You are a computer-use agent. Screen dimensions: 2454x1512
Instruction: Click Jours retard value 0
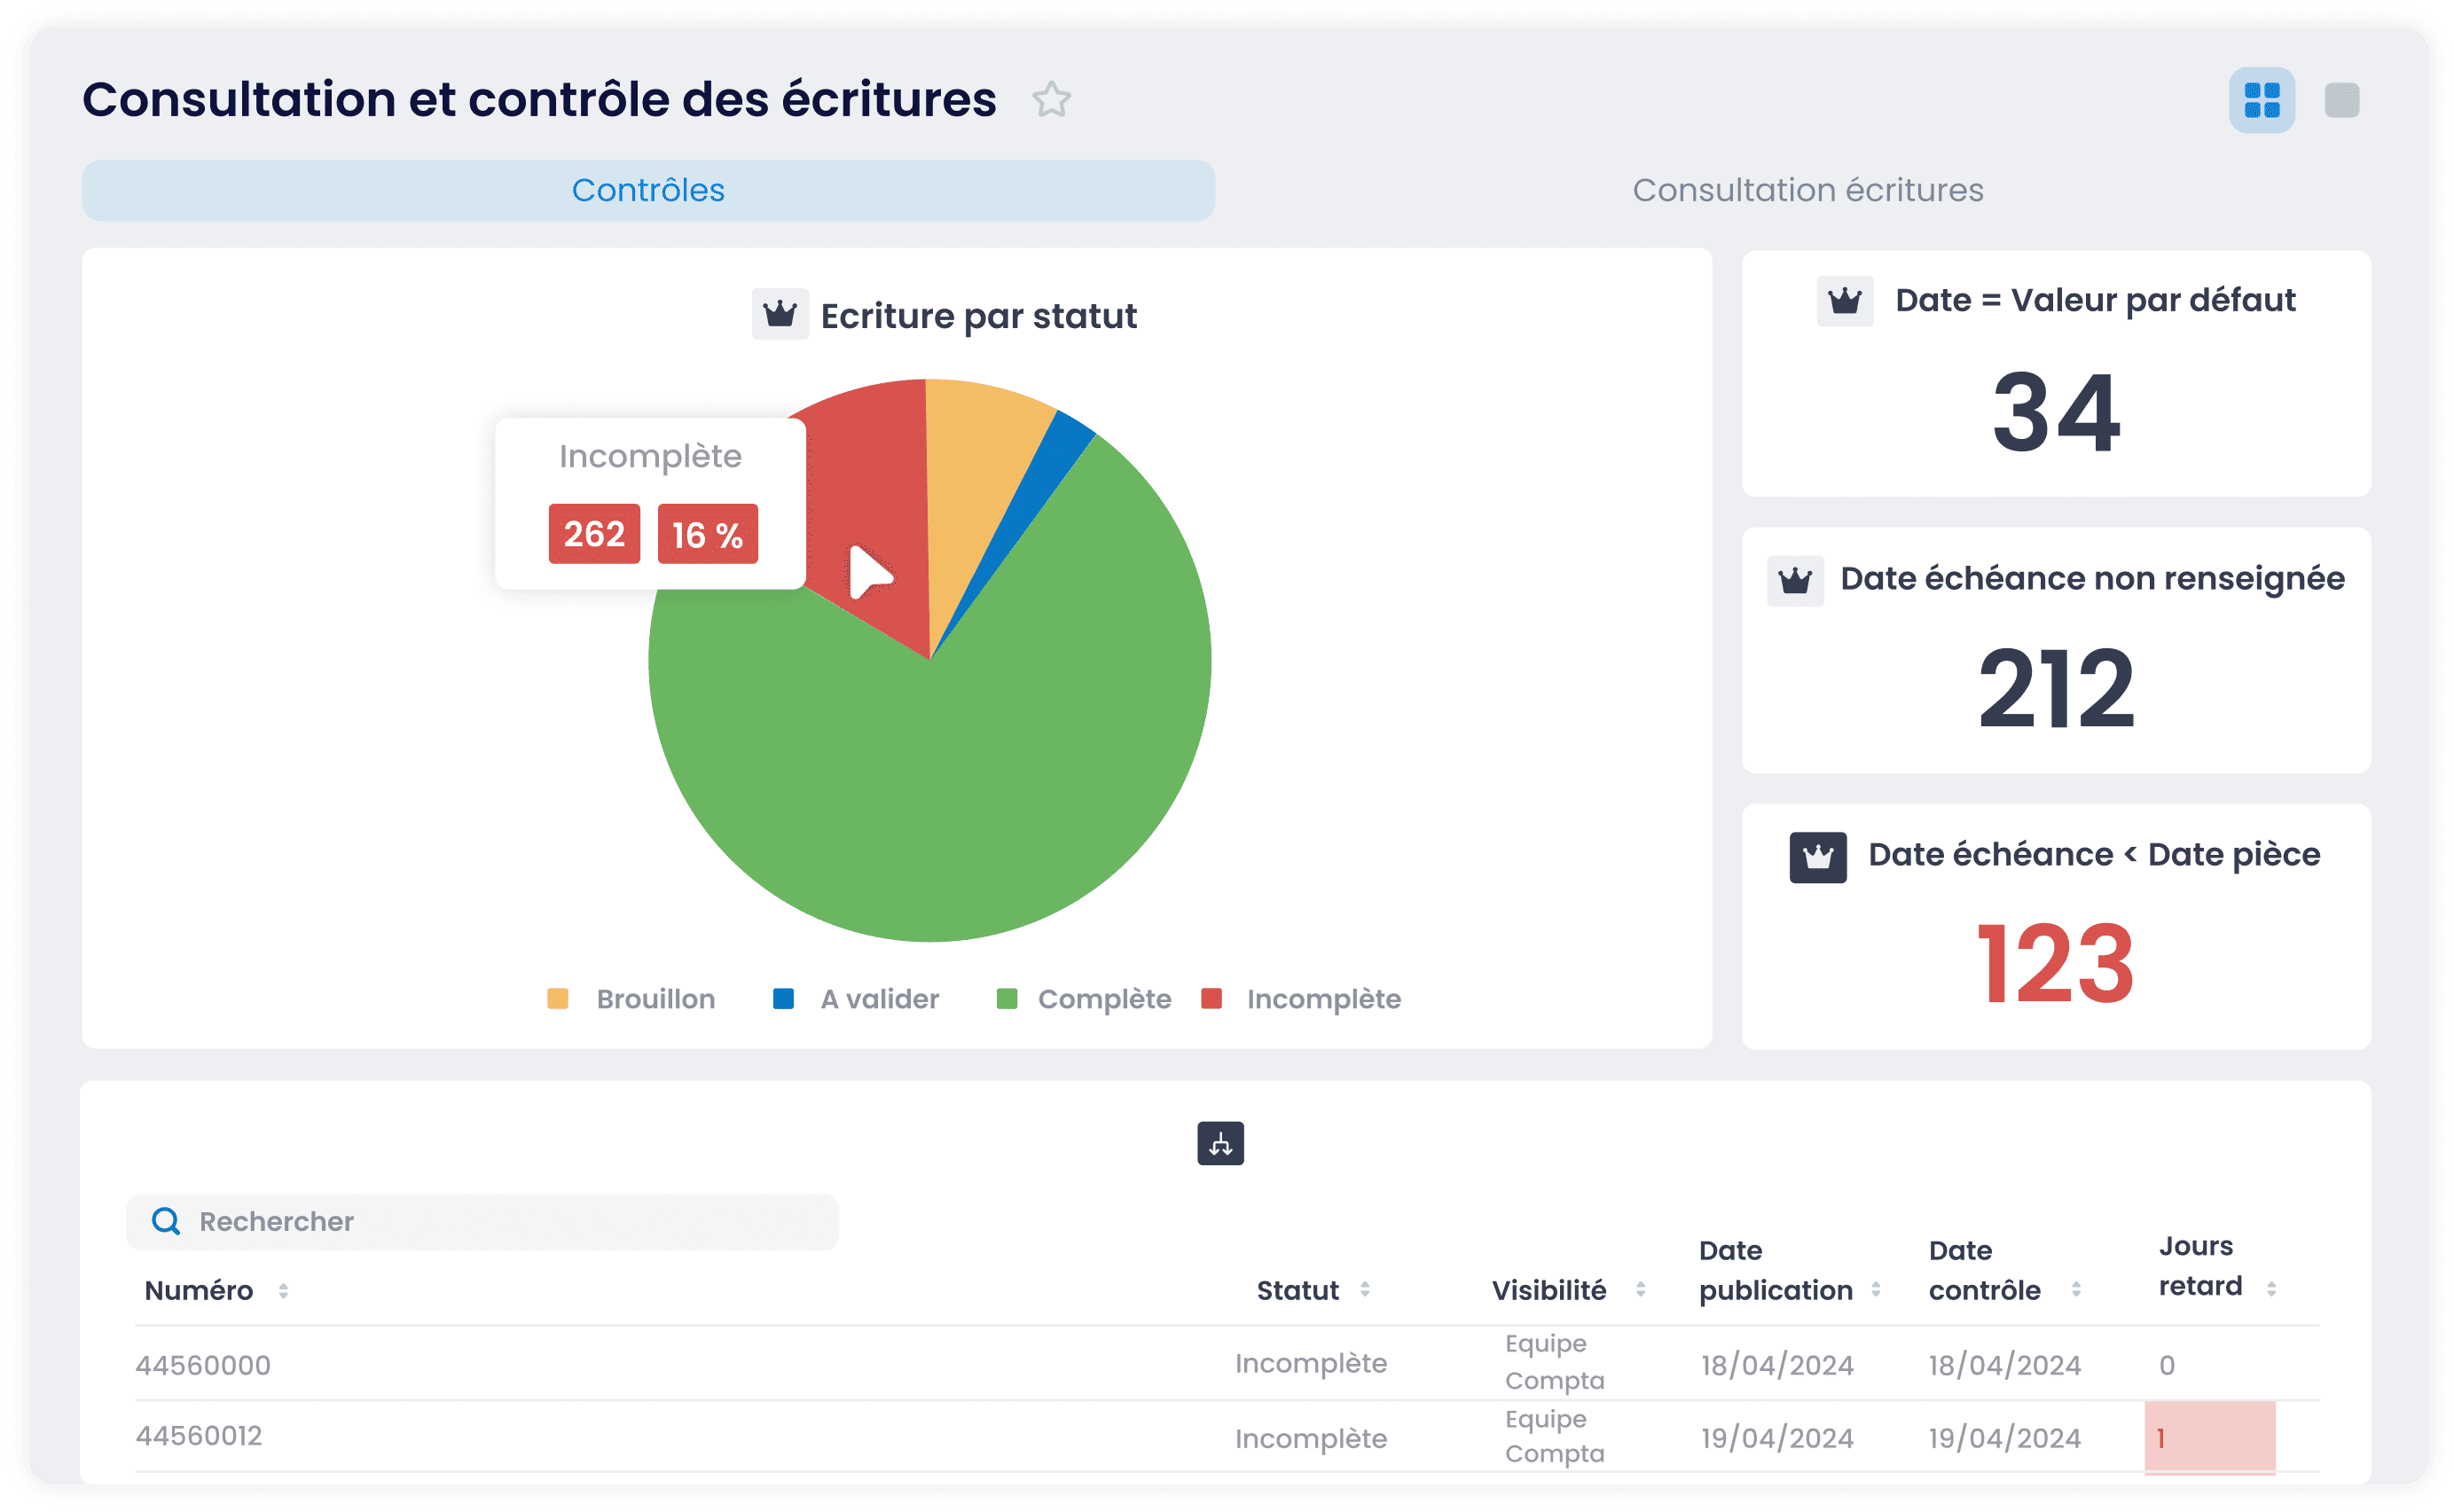[x=2166, y=1365]
